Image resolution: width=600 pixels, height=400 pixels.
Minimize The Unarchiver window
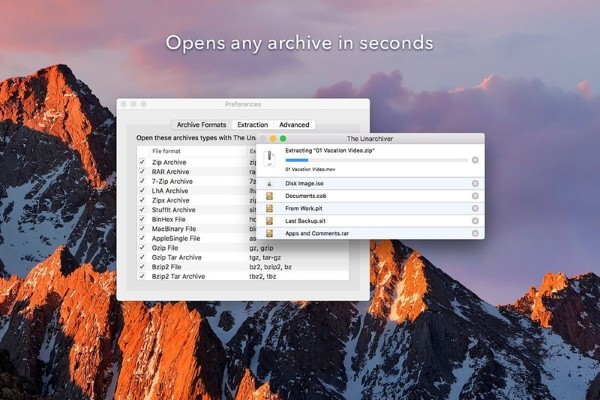(x=273, y=138)
